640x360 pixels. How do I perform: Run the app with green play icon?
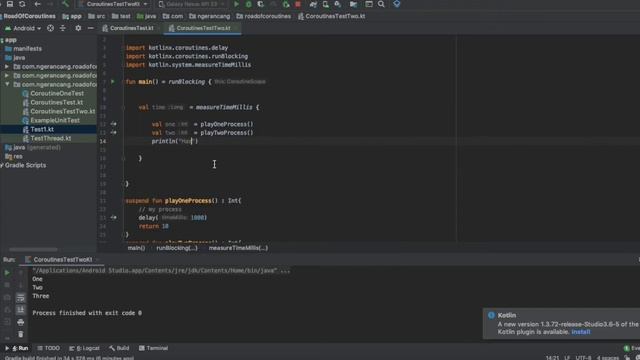(x=236, y=4)
